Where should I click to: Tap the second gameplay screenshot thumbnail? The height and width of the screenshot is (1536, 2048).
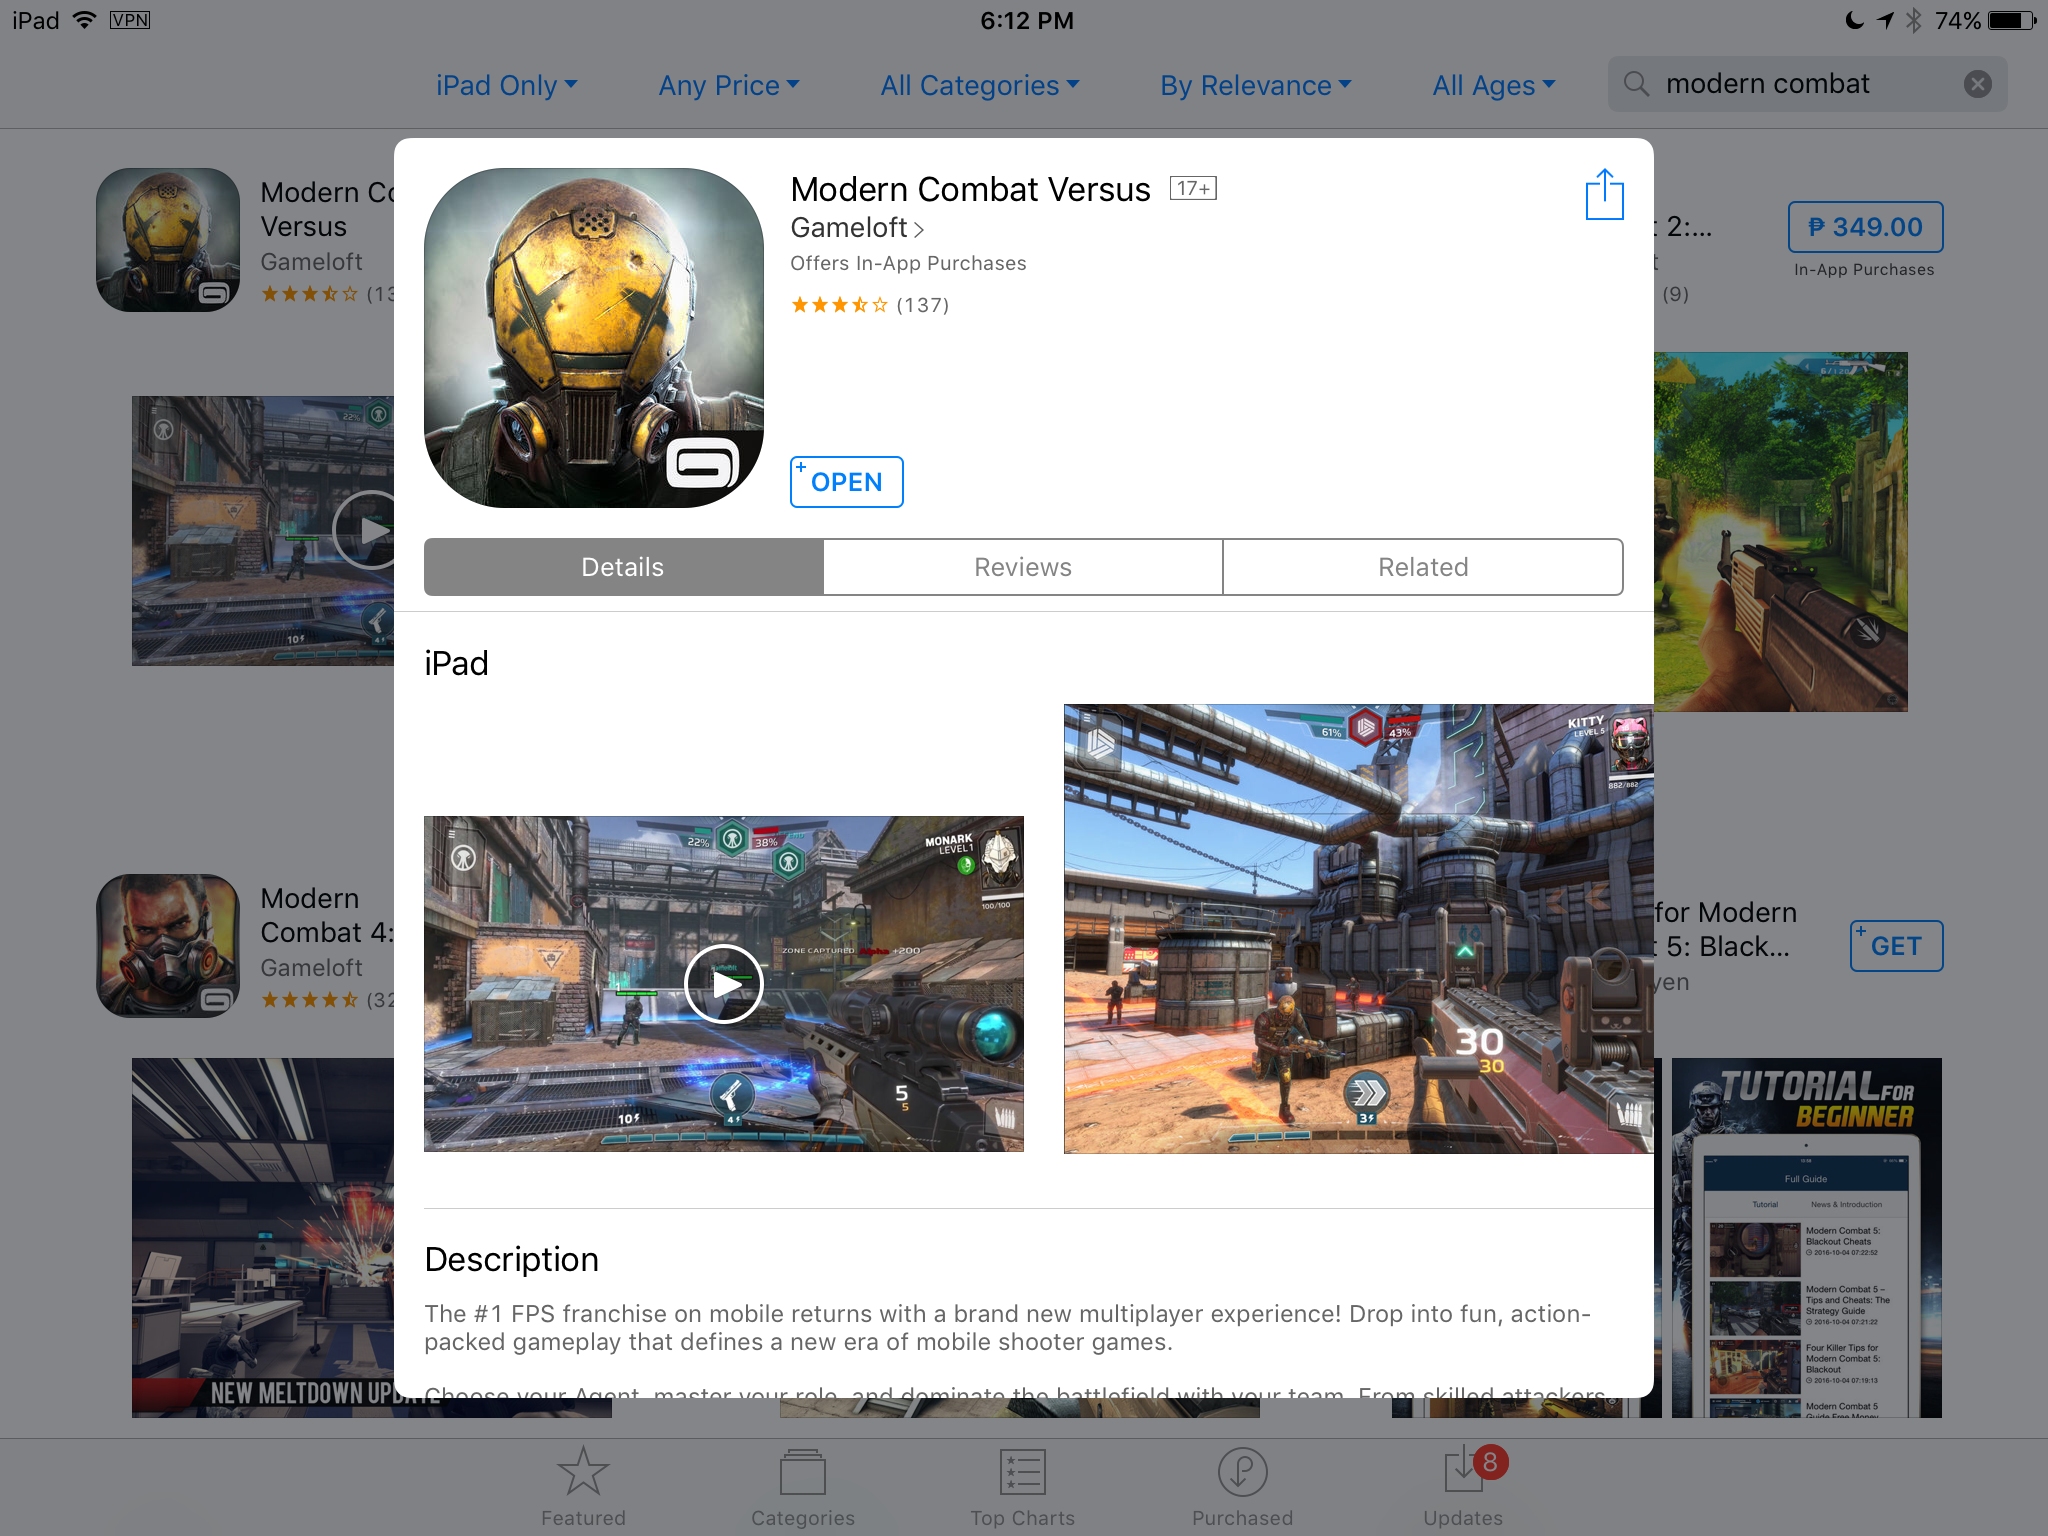click(1363, 928)
